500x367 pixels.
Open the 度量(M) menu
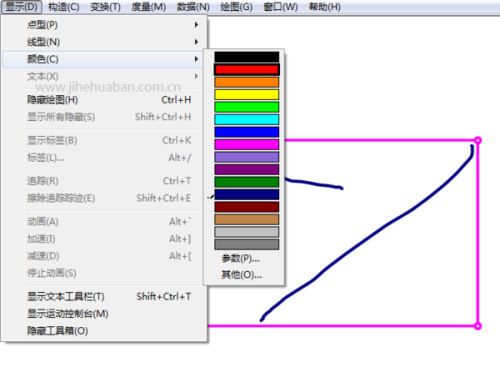[x=149, y=7]
